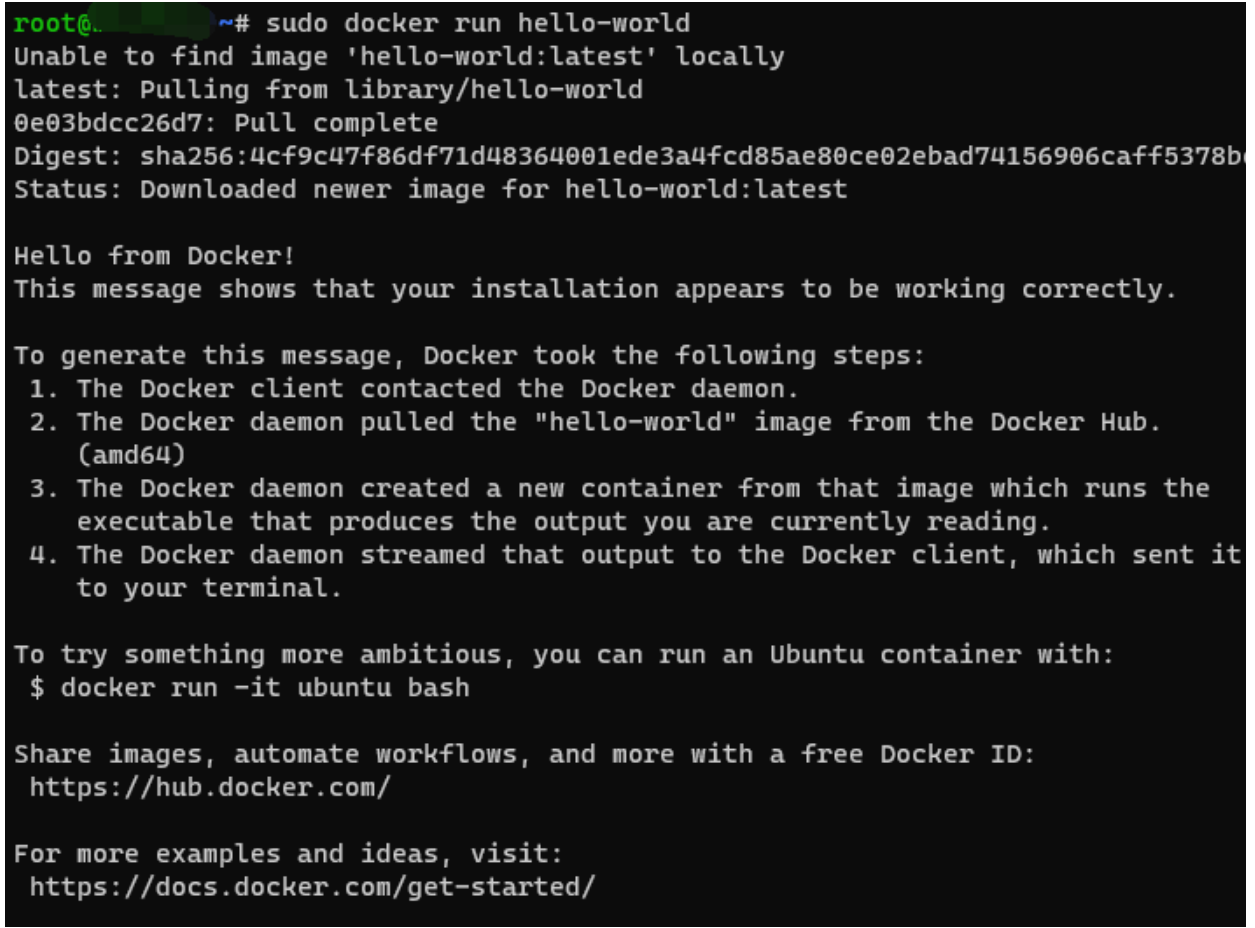Click the 'To try something more ambitious' line

(563, 655)
